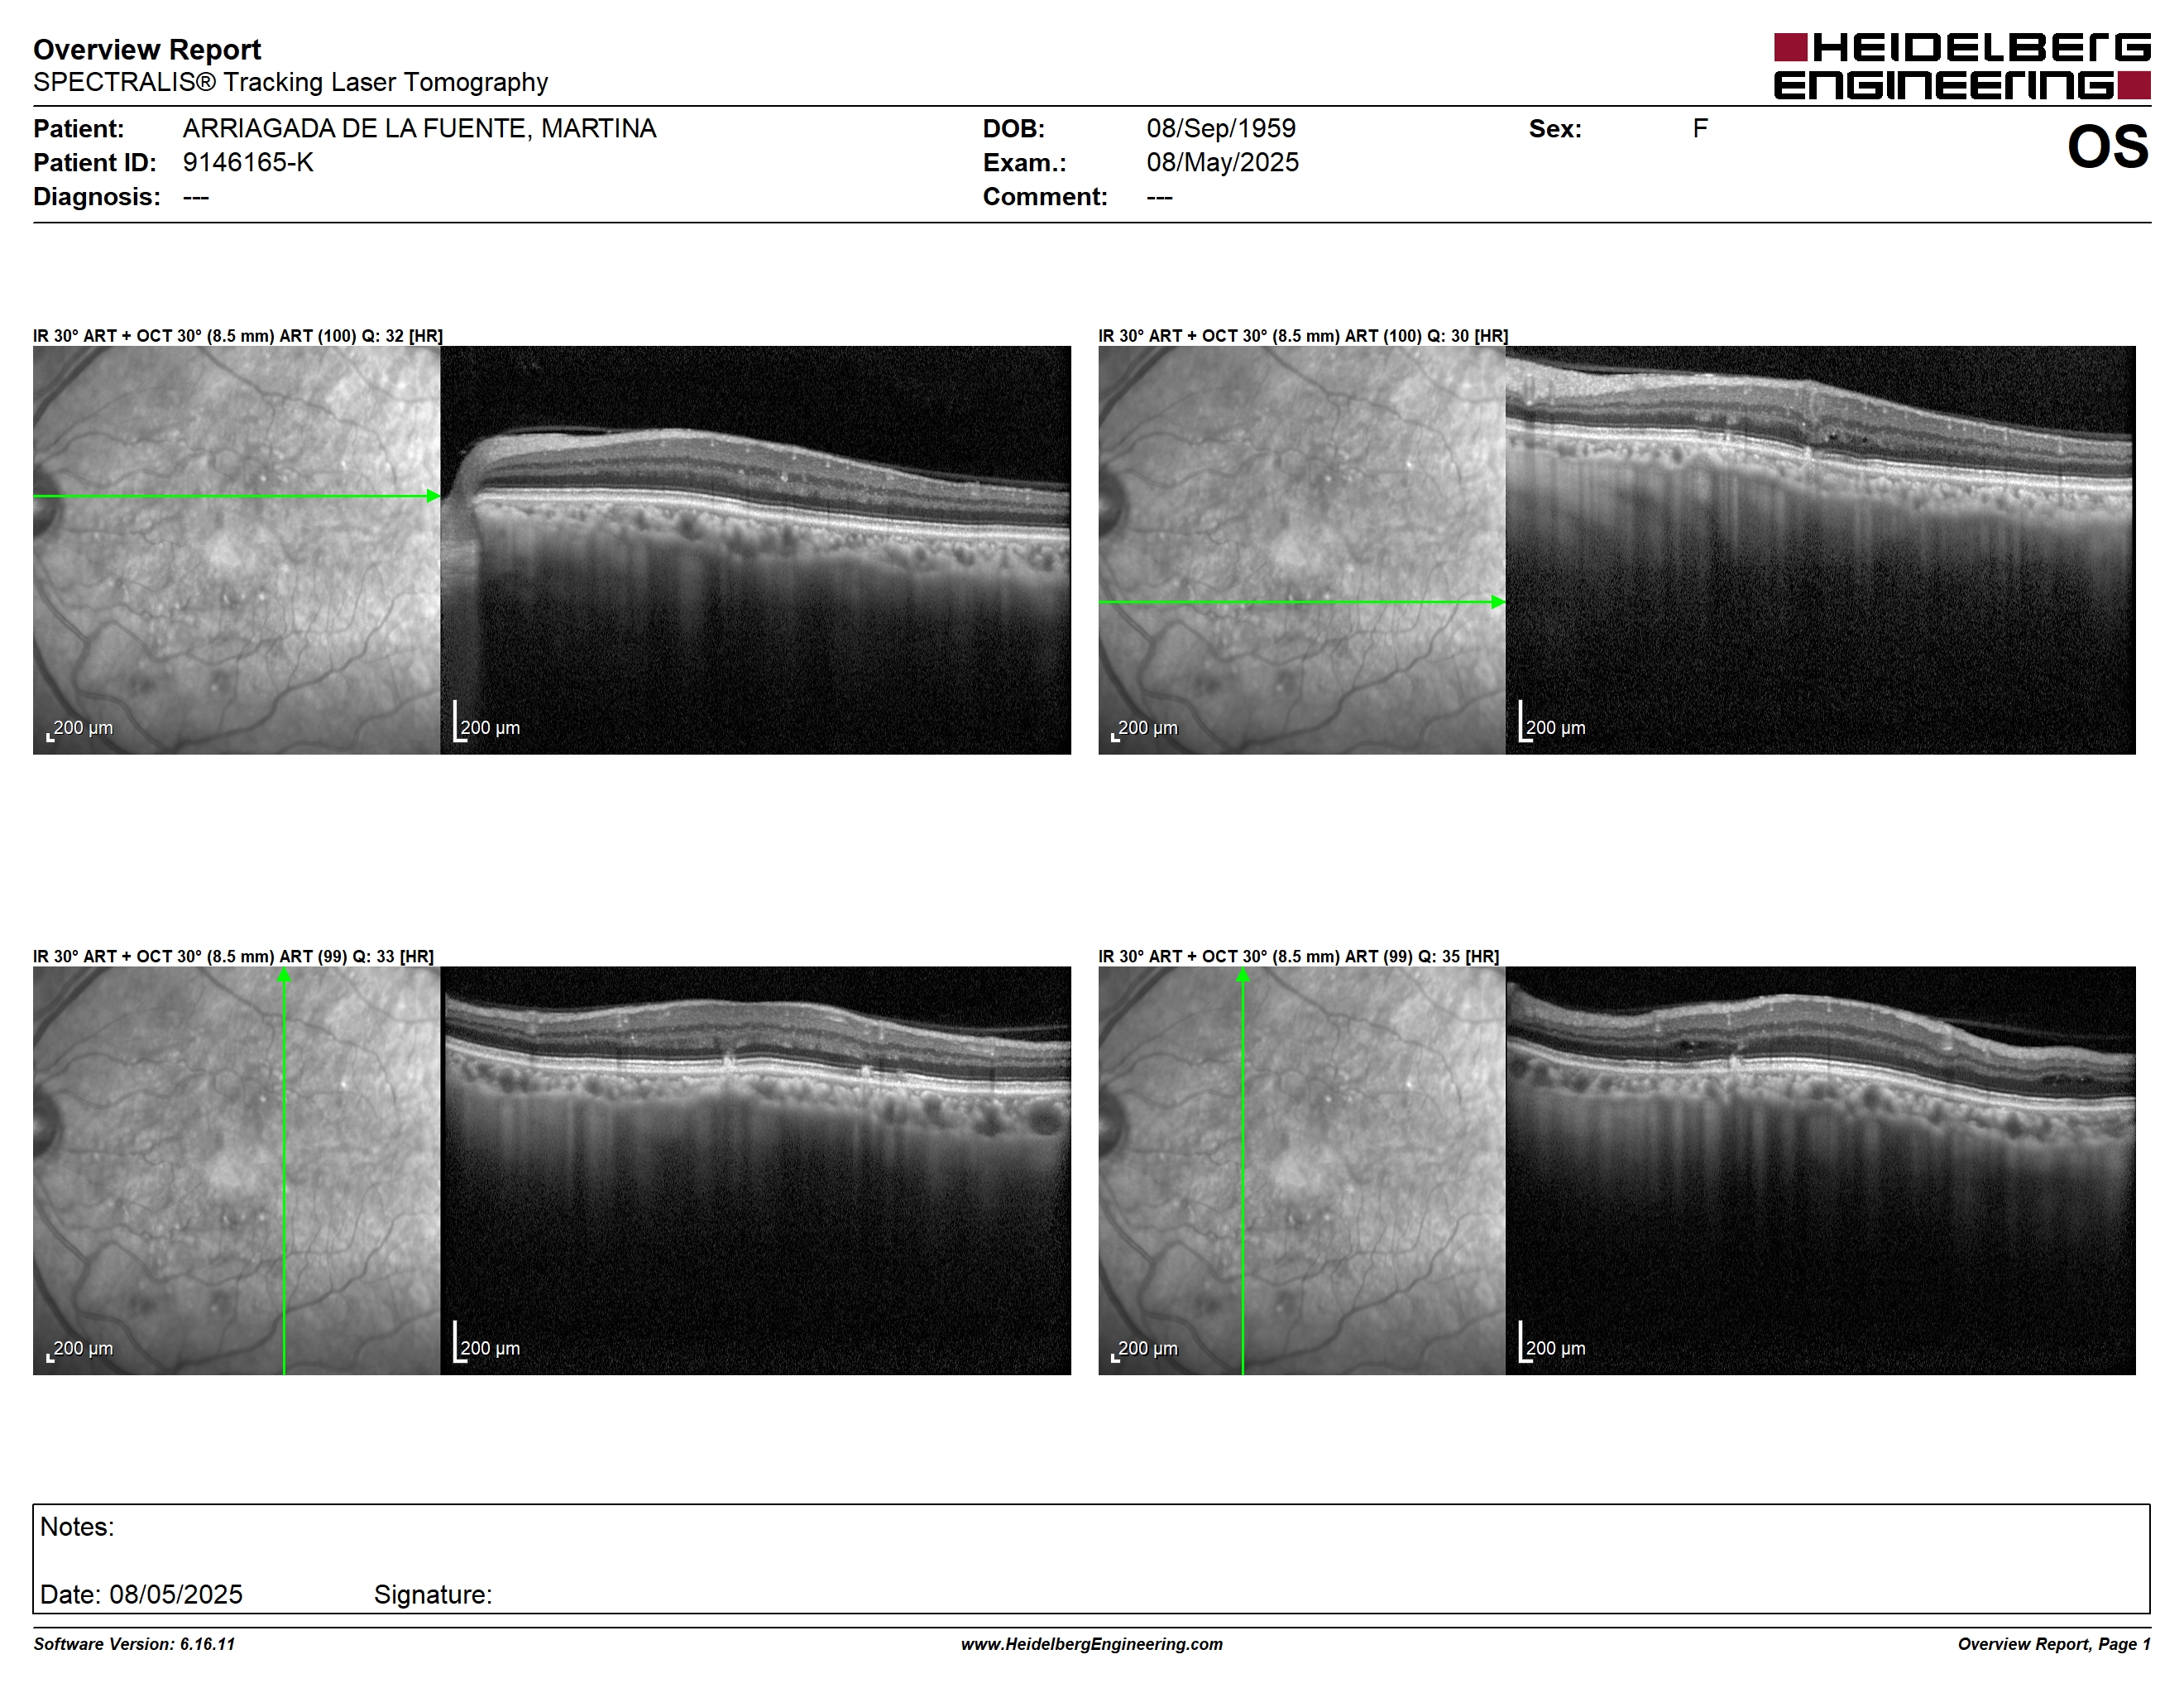Click the 200 µm scale bar in bottom-right OCT scan
2184x1688 pixels.
(1552, 1343)
